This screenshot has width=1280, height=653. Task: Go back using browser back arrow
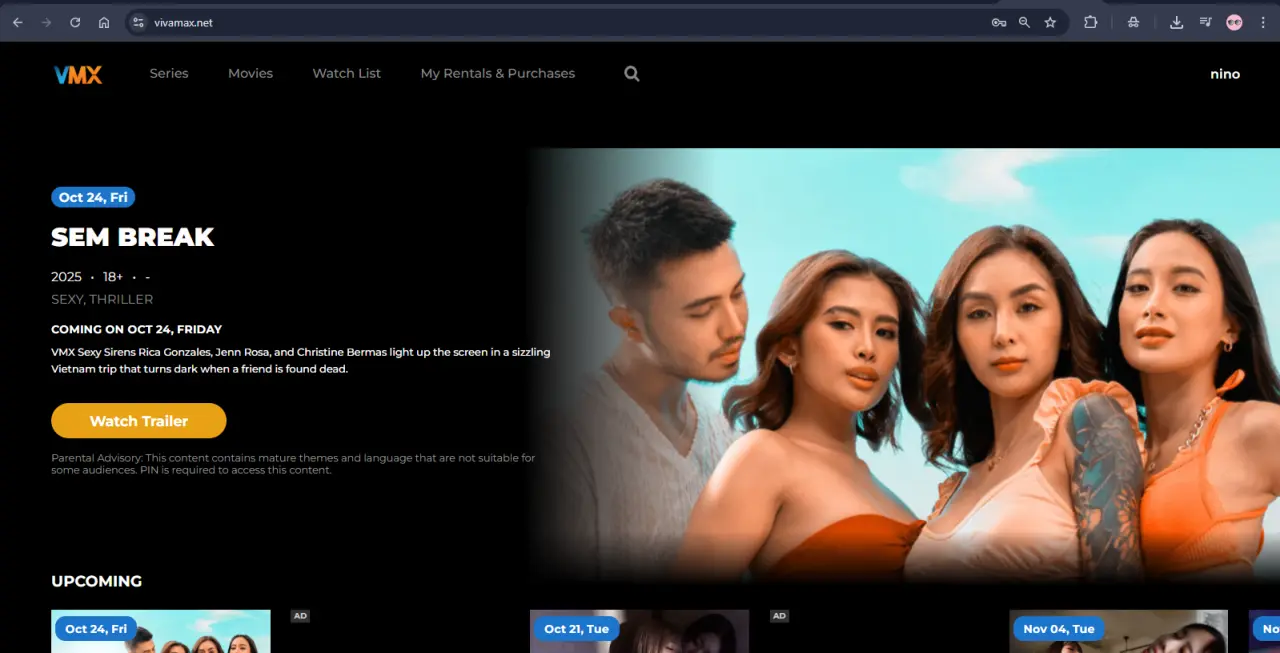pos(17,22)
